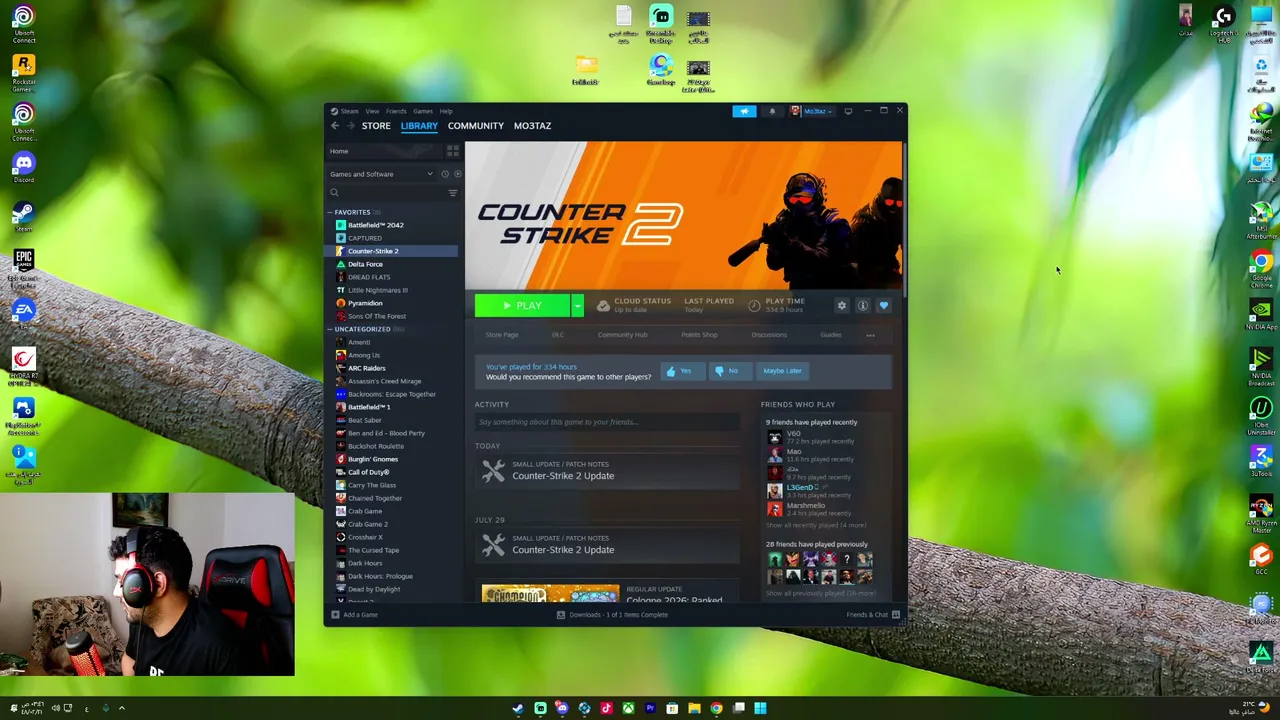The width and height of the screenshot is (1280, 720).
Task: Launch Counter-Strike 2 with Play button
Action: coord(522,306)
